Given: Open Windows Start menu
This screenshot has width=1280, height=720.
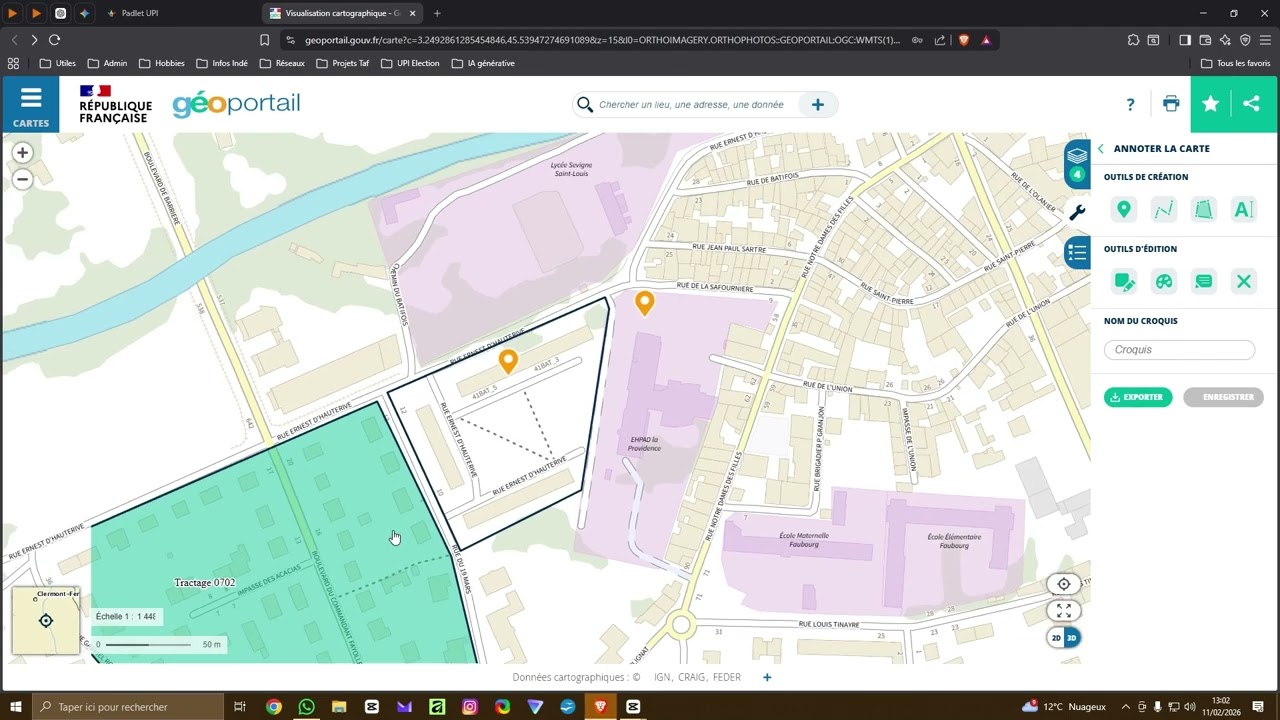Looking at the screenshot, I should click(16, 706).
